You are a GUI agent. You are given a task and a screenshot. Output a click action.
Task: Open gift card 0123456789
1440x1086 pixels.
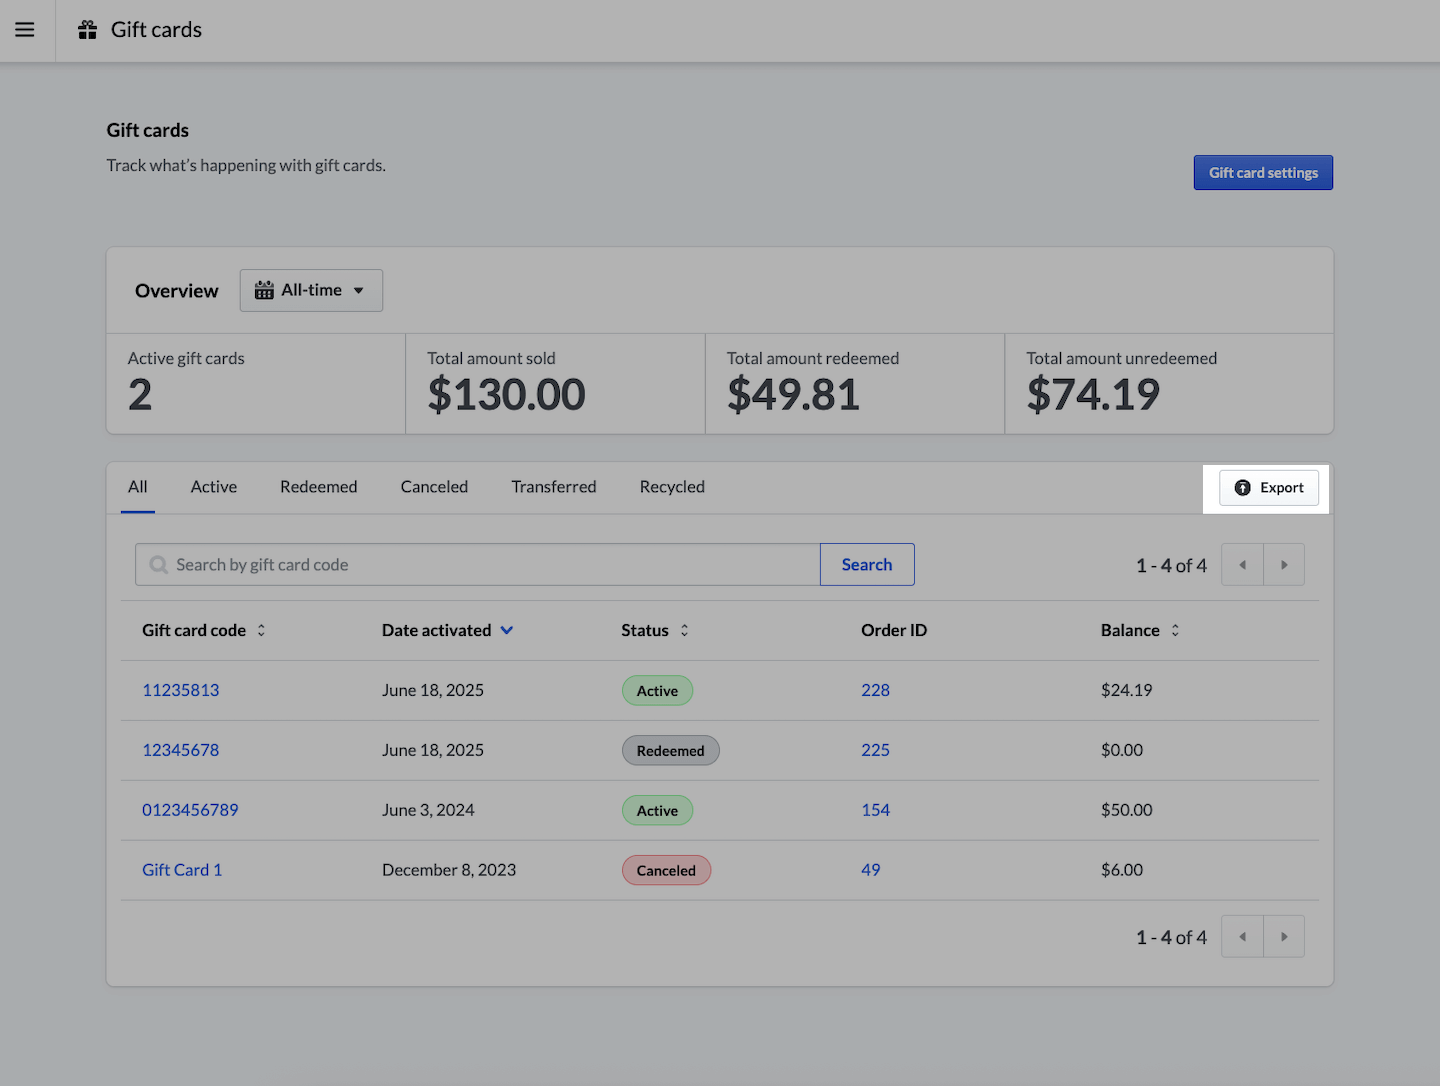pyautogui.click(x=190, y=810)
